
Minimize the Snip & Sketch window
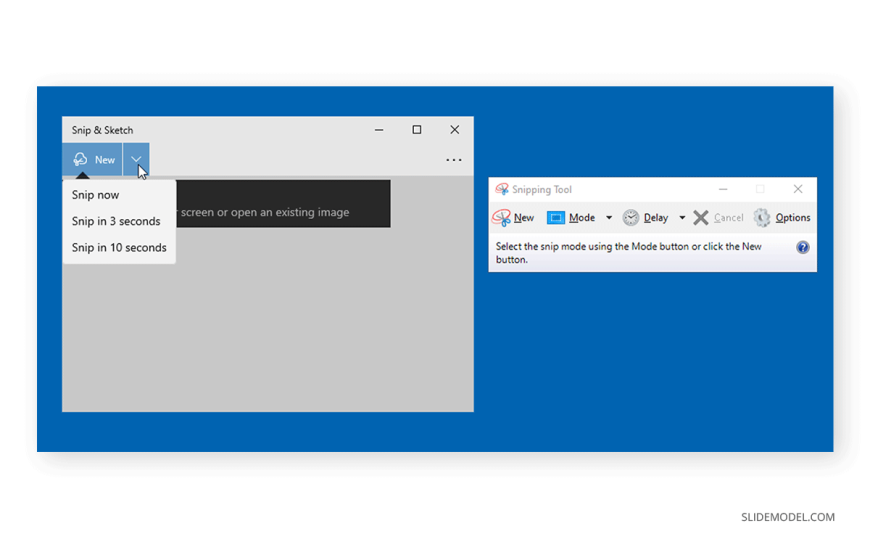pos(379,130)
